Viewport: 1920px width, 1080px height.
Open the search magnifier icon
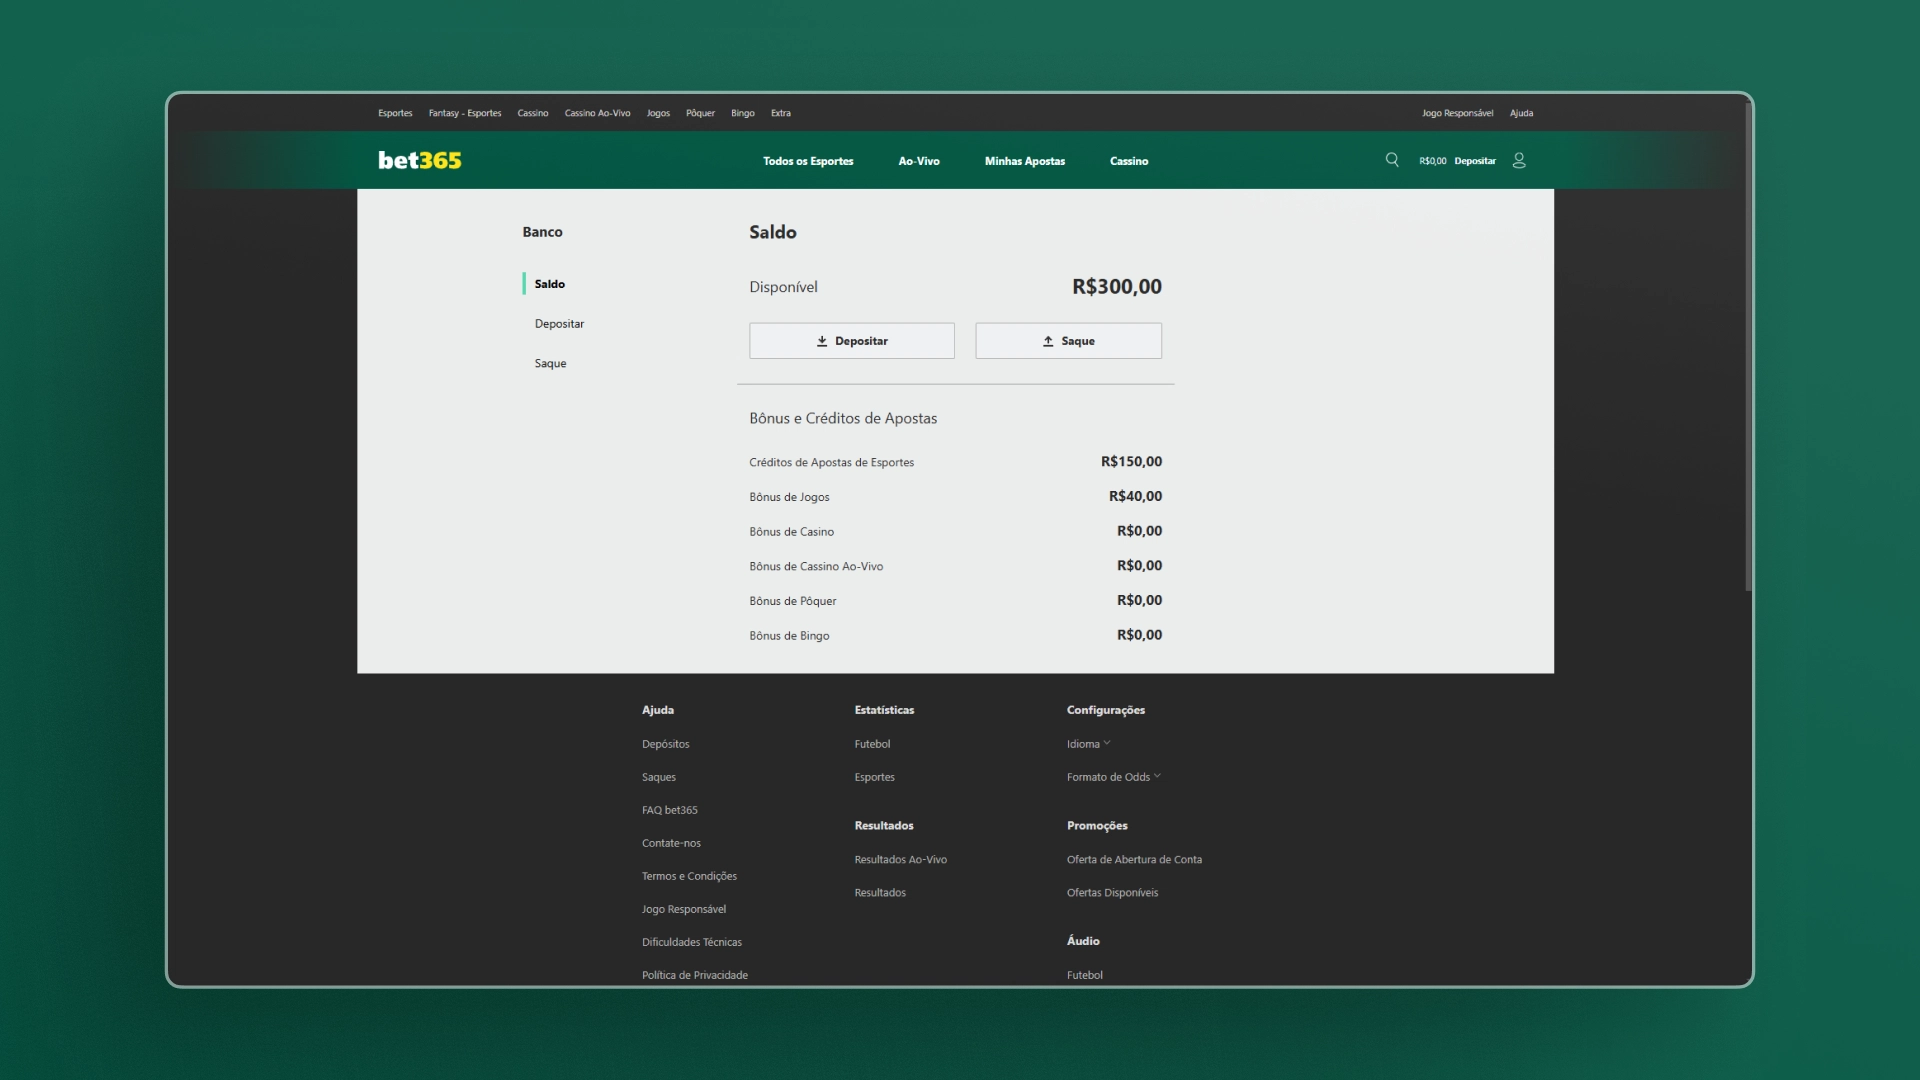[1391, 160]
